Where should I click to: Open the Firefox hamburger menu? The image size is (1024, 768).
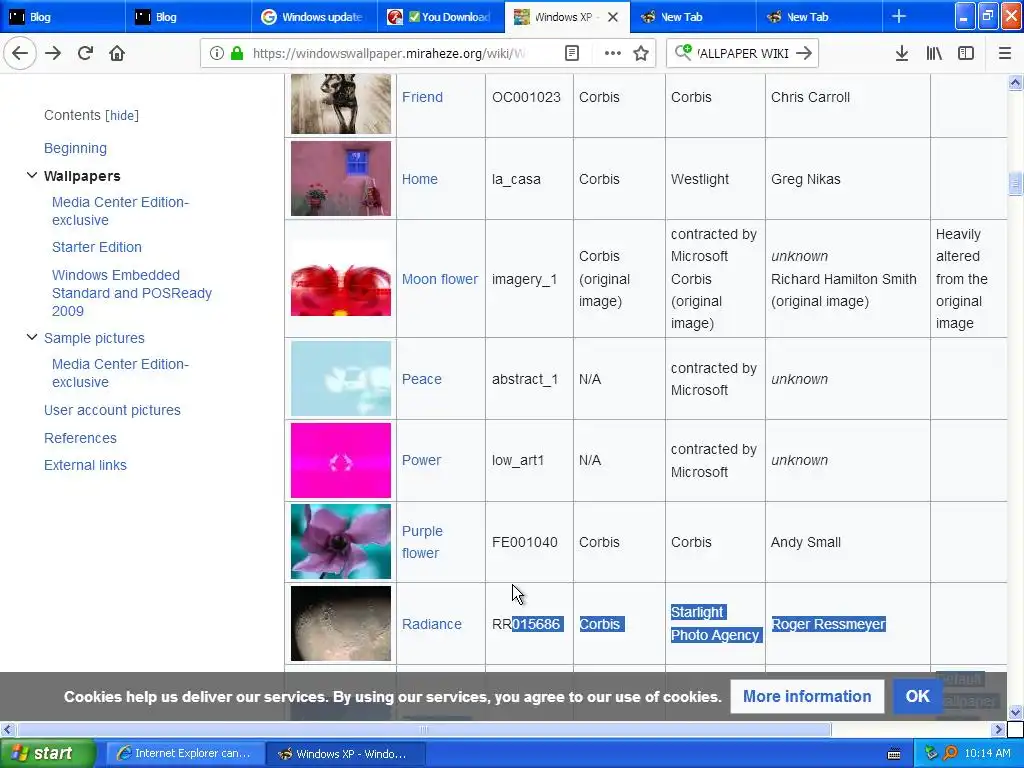point(1004,53)
